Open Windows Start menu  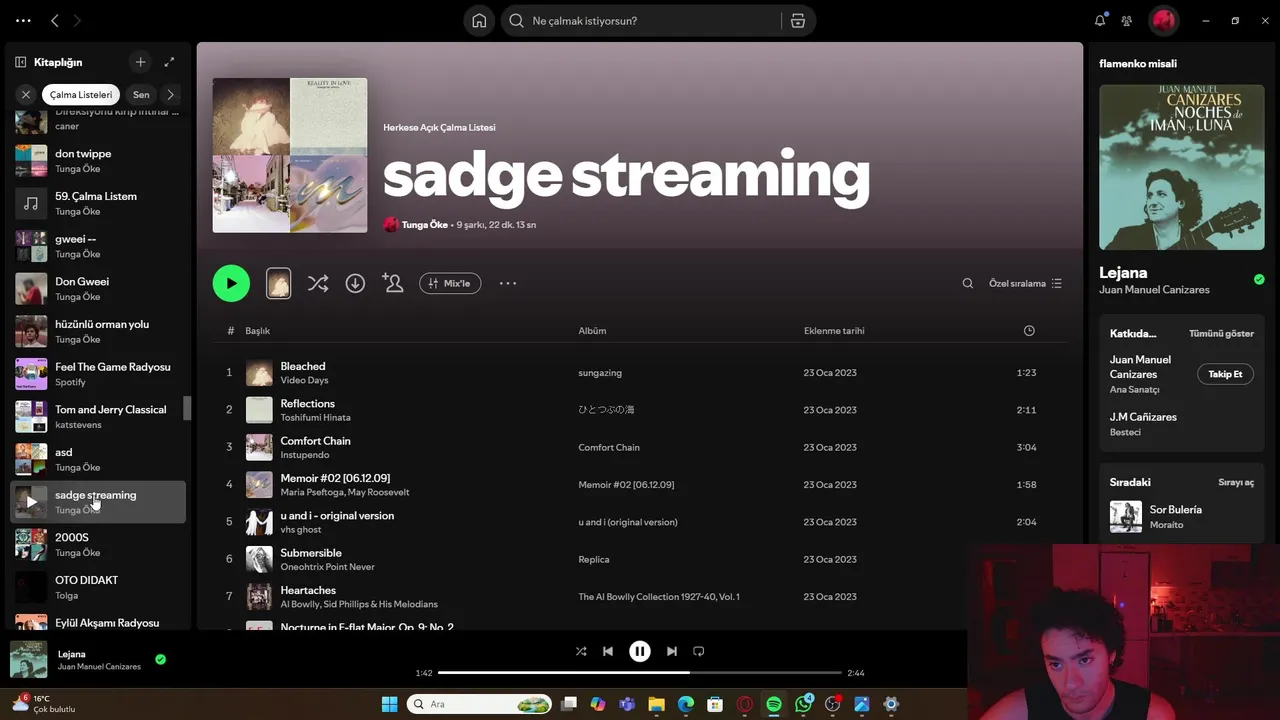(x=389, y=704)
